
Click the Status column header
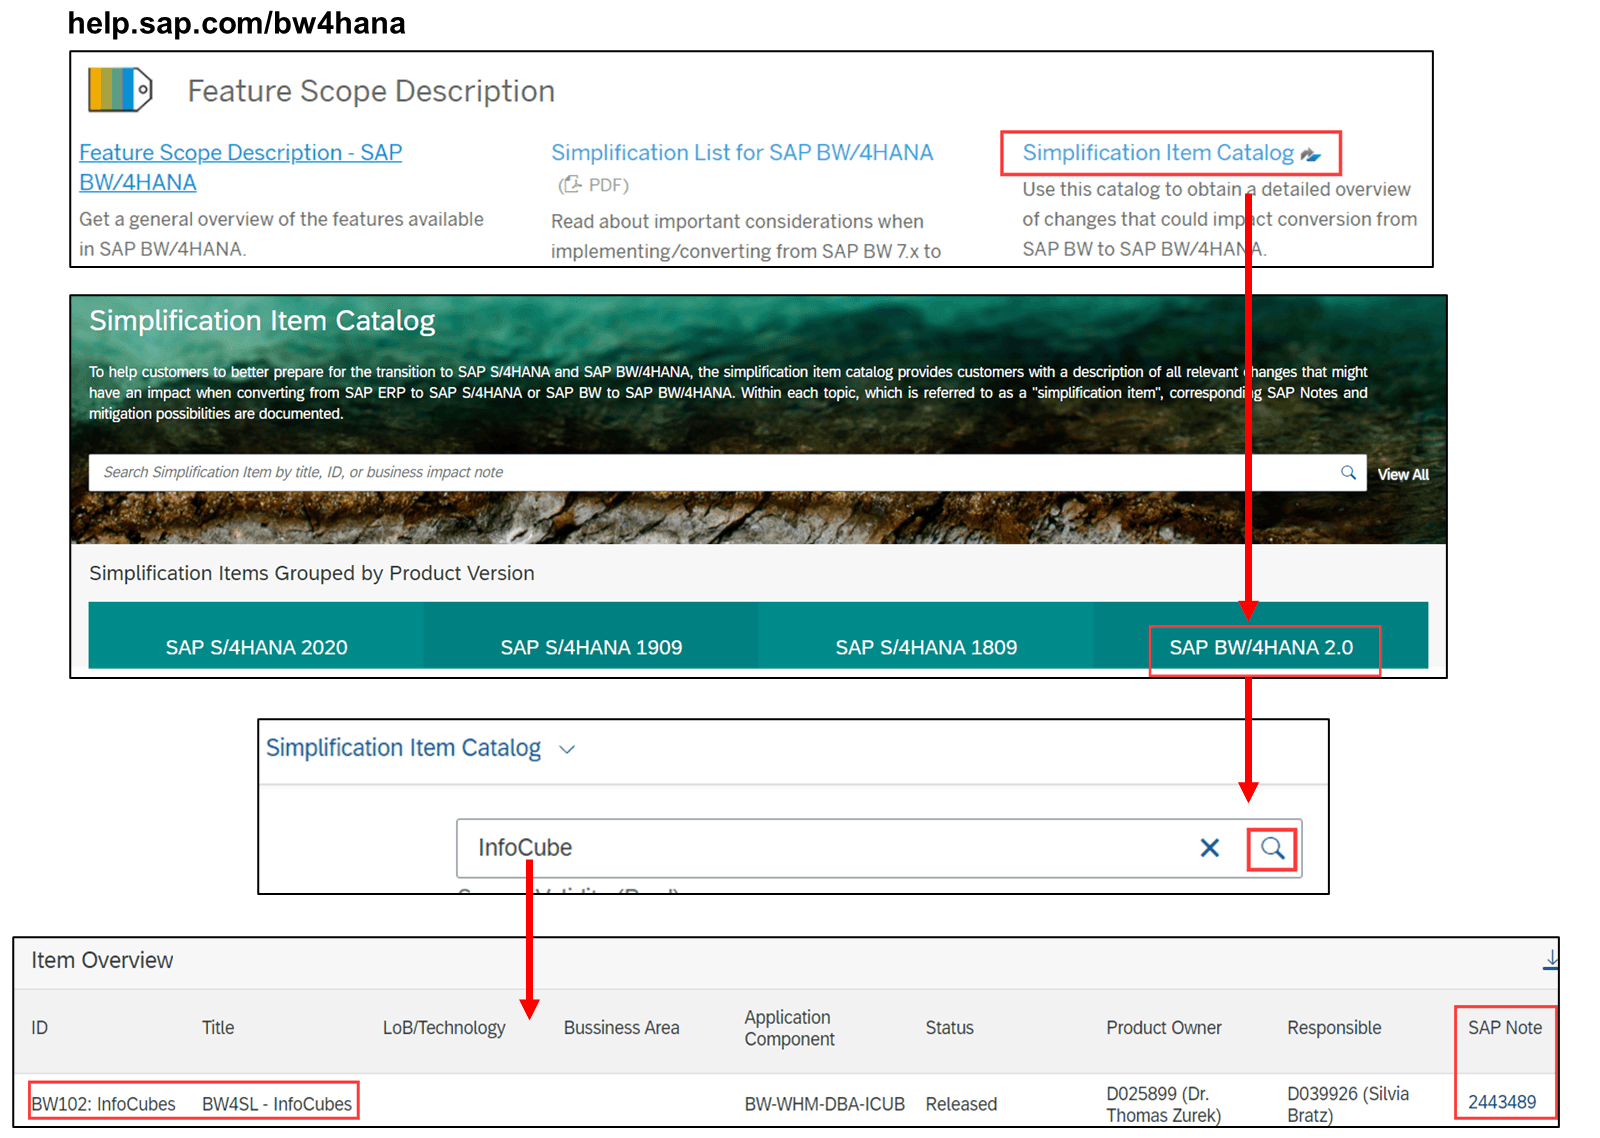click(949, 1028)
